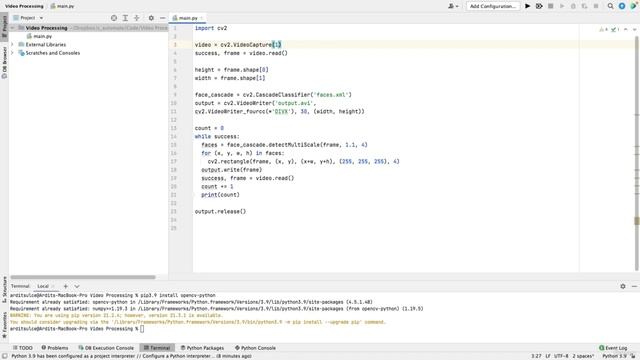Click the Select Opened File target icon
The image size is (640, 360).
tap(114, 18)
